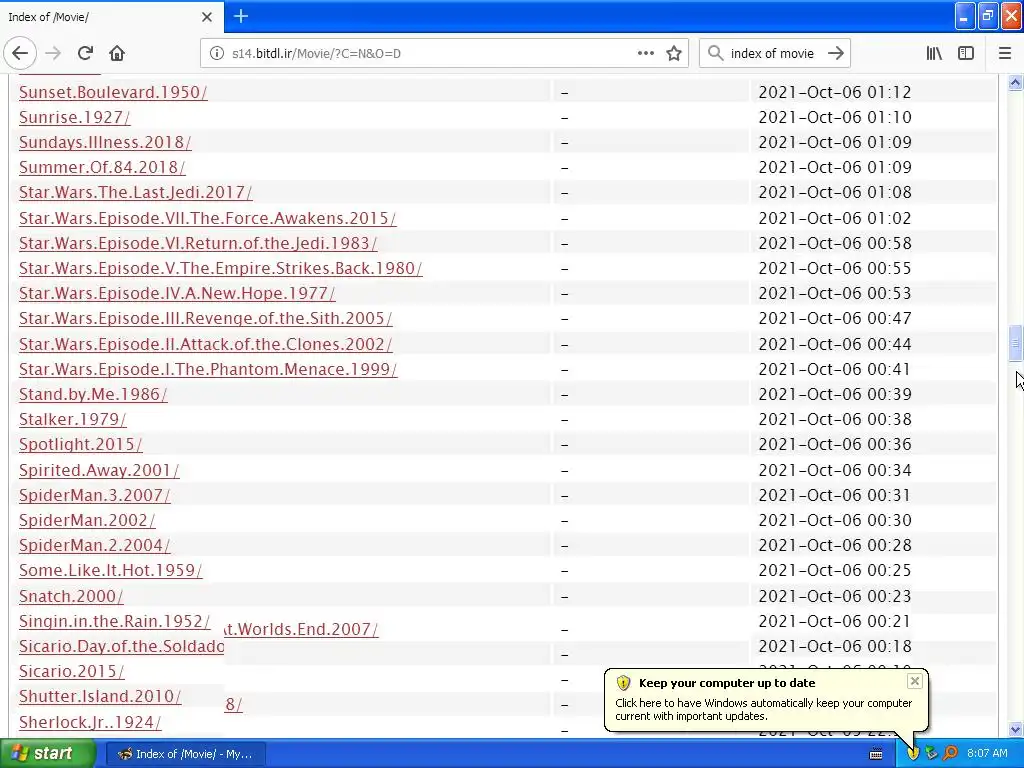Open Sherlock.Jr..1924 folder link
Screen dimensions: 1024x768
click(90, 722)
